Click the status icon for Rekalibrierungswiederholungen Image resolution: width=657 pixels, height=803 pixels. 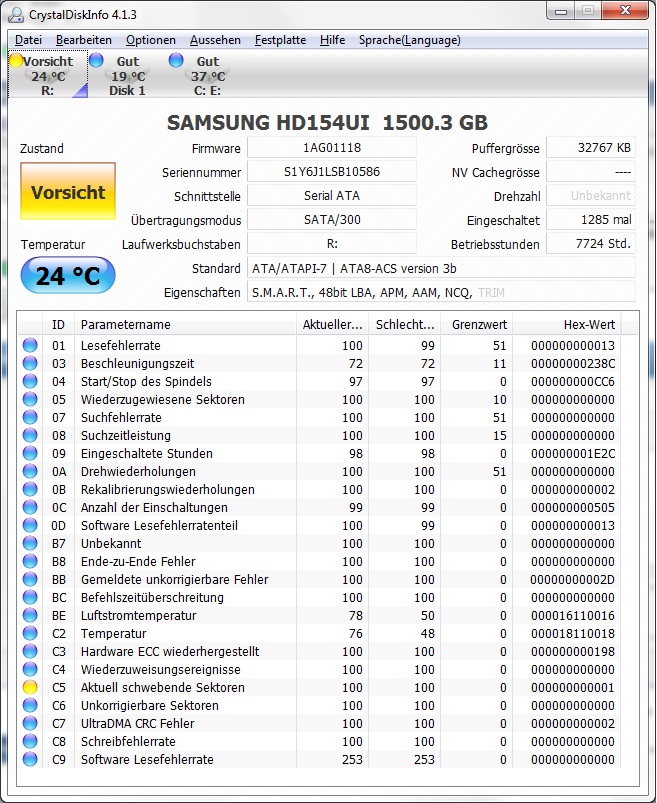[30, 489]
